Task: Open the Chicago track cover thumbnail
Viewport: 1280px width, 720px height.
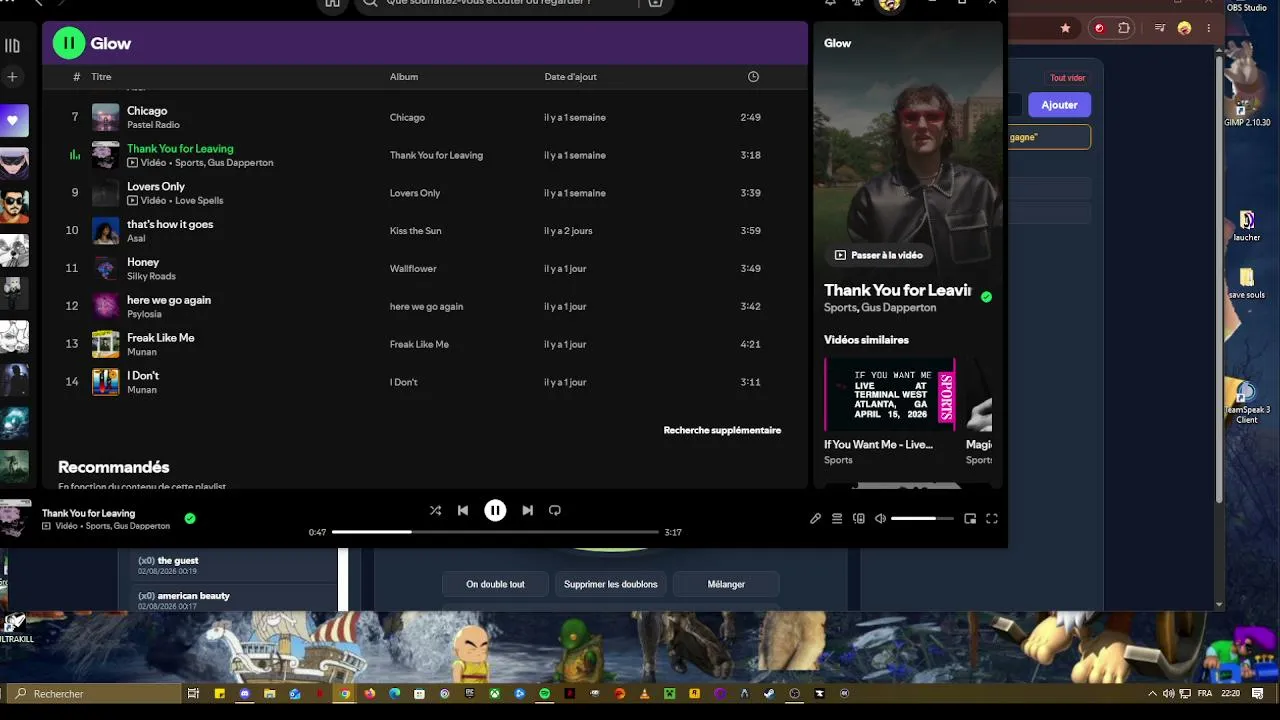Action: (105, 117)
